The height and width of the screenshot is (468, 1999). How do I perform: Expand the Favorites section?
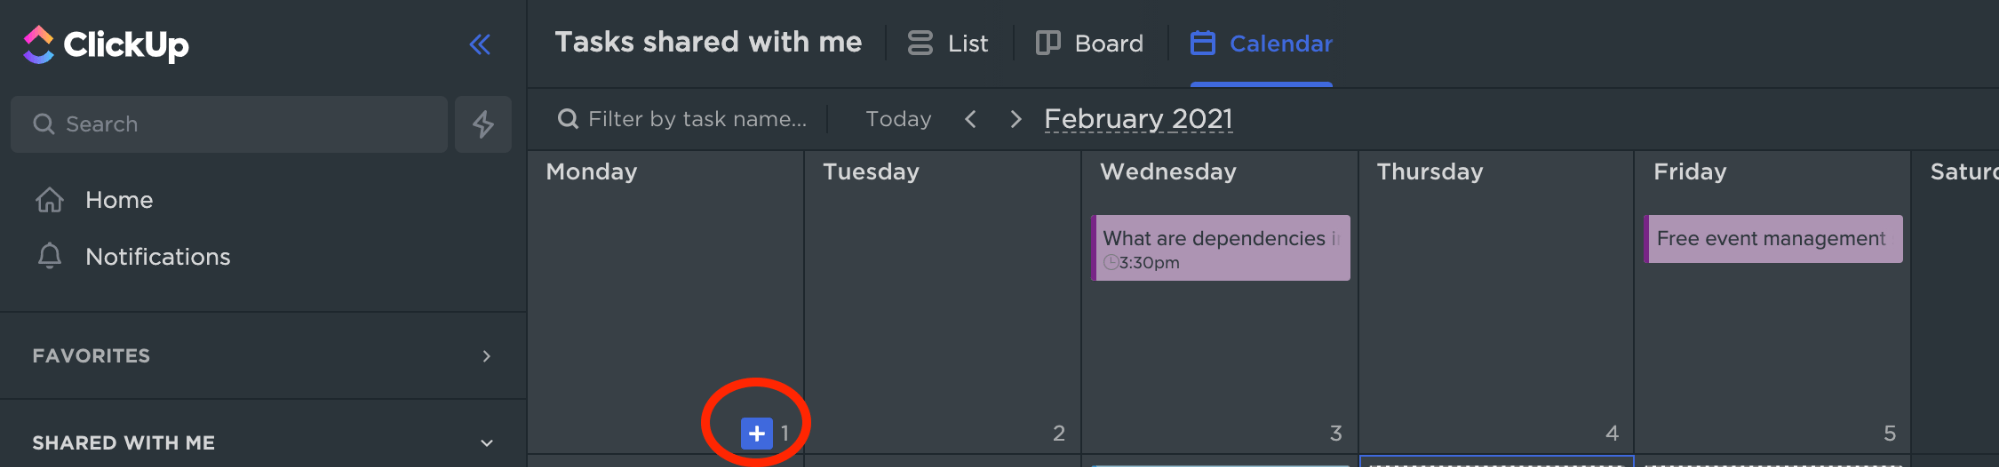pyautogui.click(x=486, y=356)
